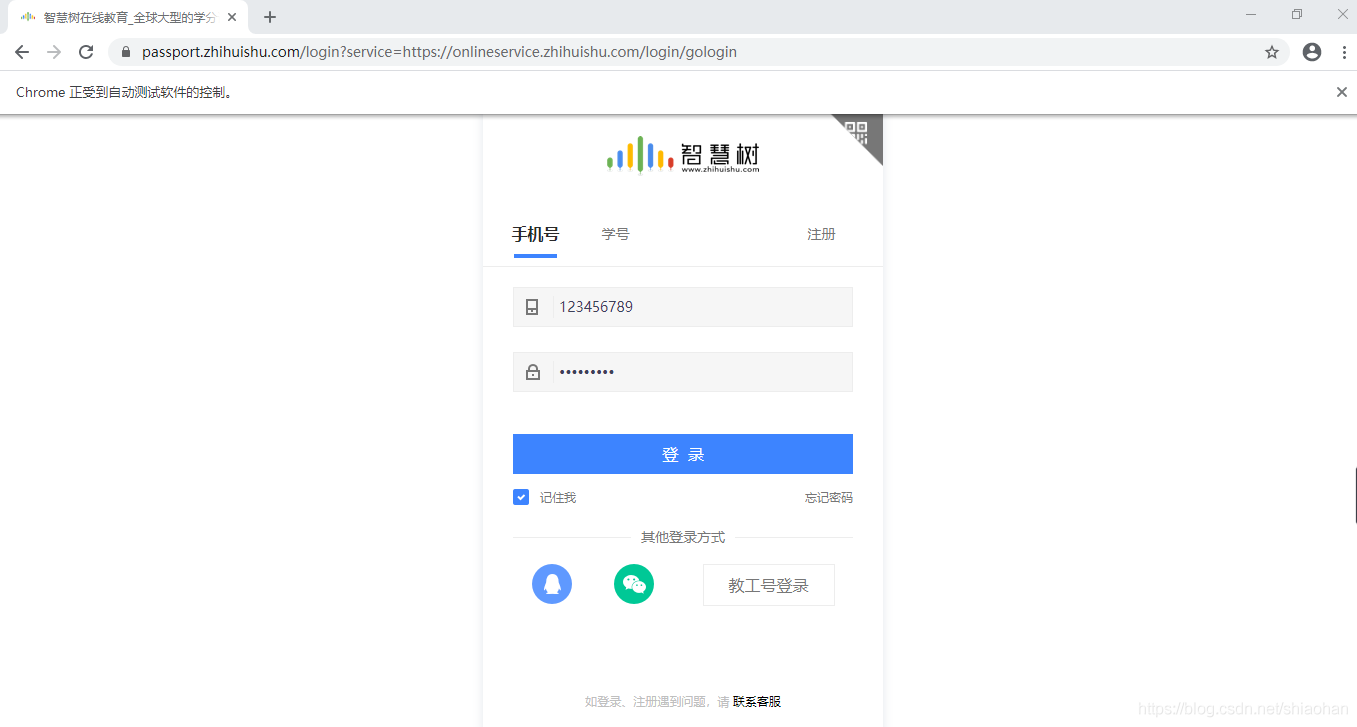This screenshot has height=727, width=1357.
Task: Click the browser forward arrow
Action: pos(54,52)
